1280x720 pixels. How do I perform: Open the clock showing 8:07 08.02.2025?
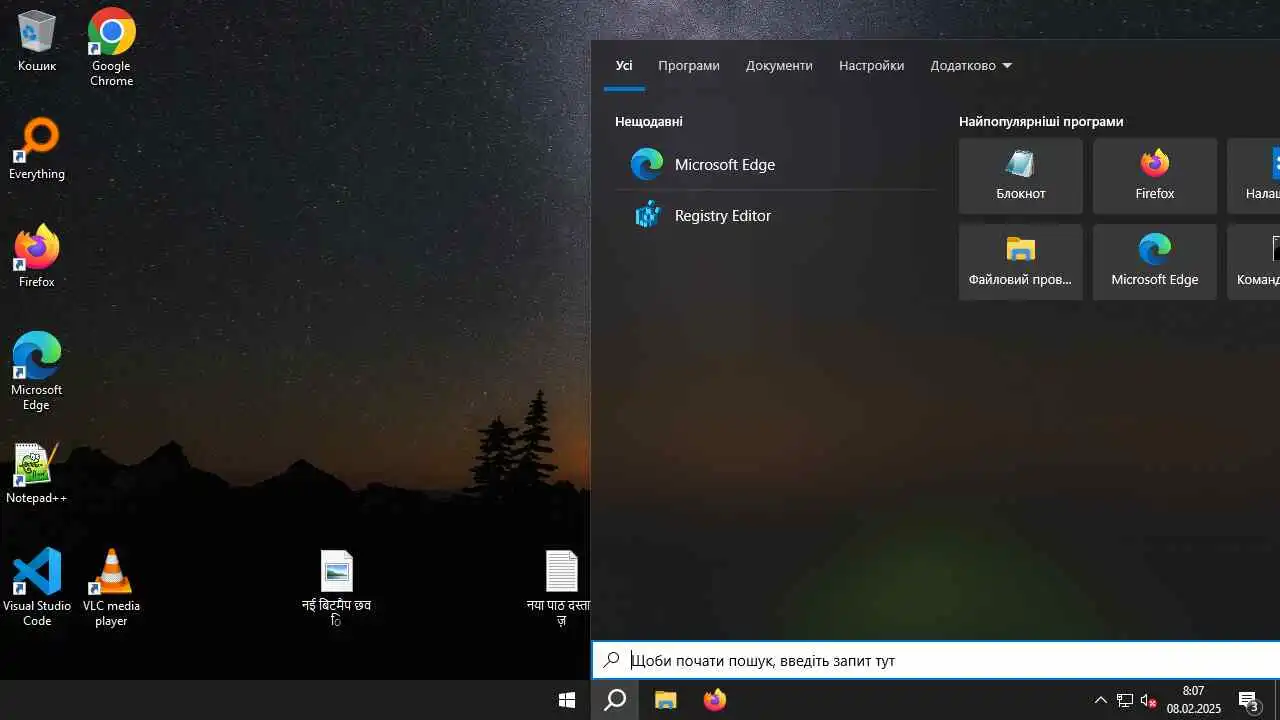click(1193, 700)
